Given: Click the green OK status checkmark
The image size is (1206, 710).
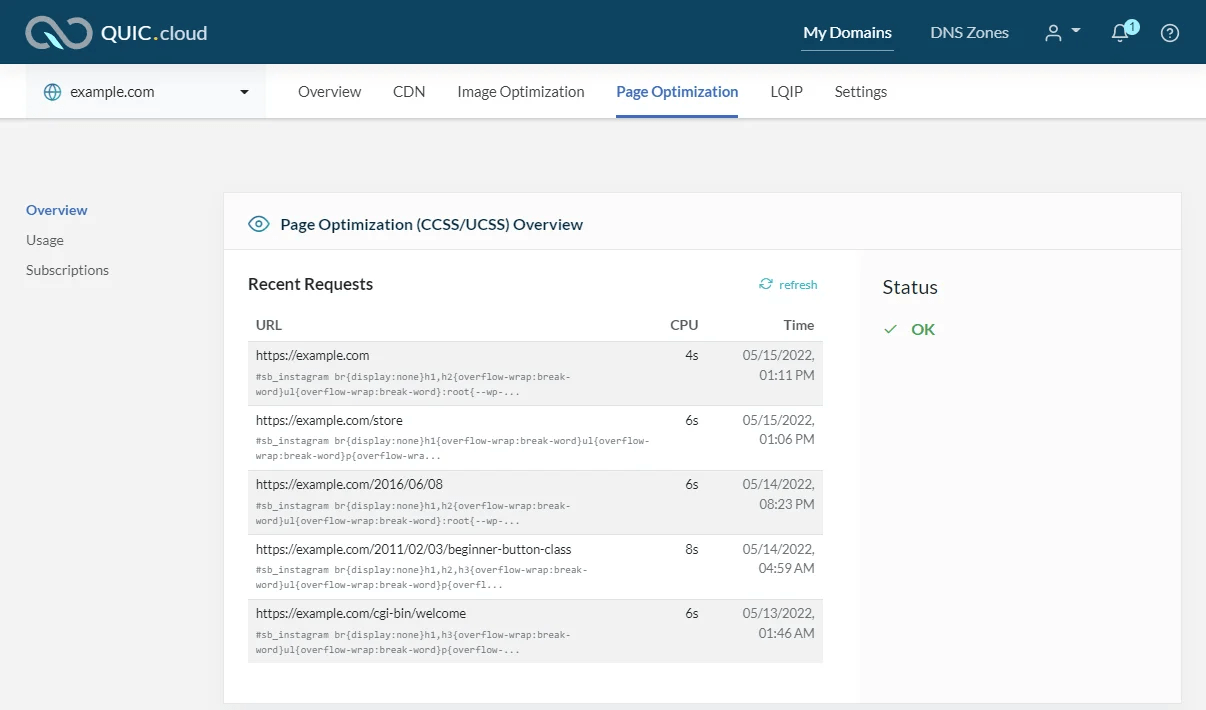Looking at the screenshot, I should point(890,328).
